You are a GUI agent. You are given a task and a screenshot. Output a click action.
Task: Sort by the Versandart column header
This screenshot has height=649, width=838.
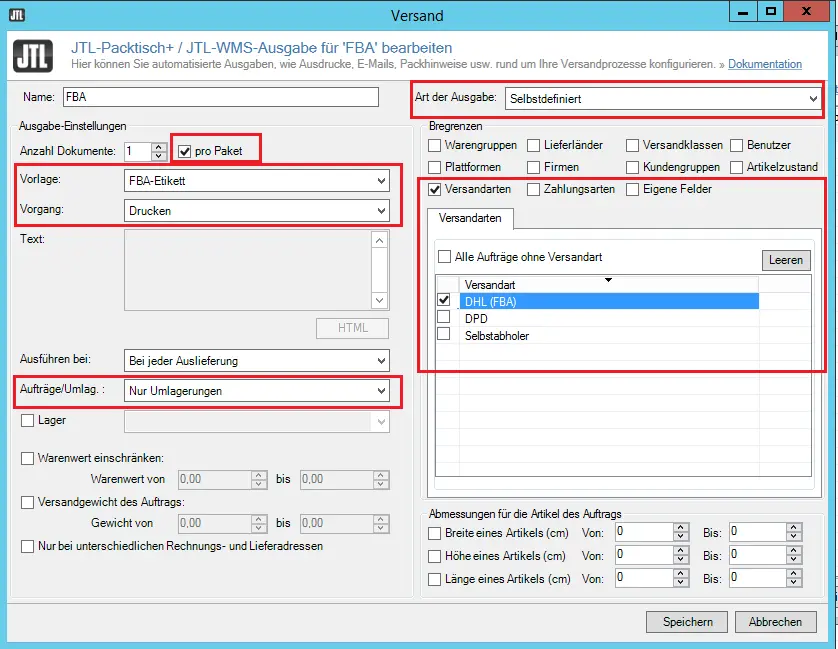tap(609, 284)
